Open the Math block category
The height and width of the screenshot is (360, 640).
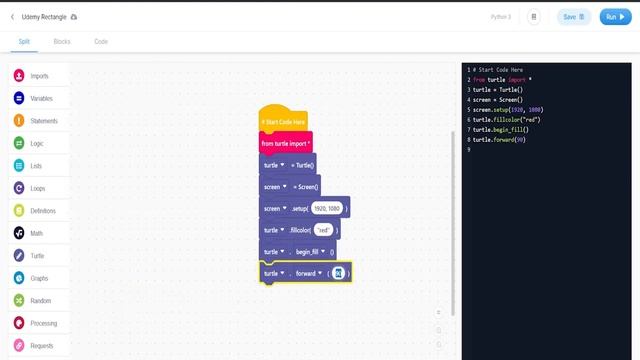(38, 233)
